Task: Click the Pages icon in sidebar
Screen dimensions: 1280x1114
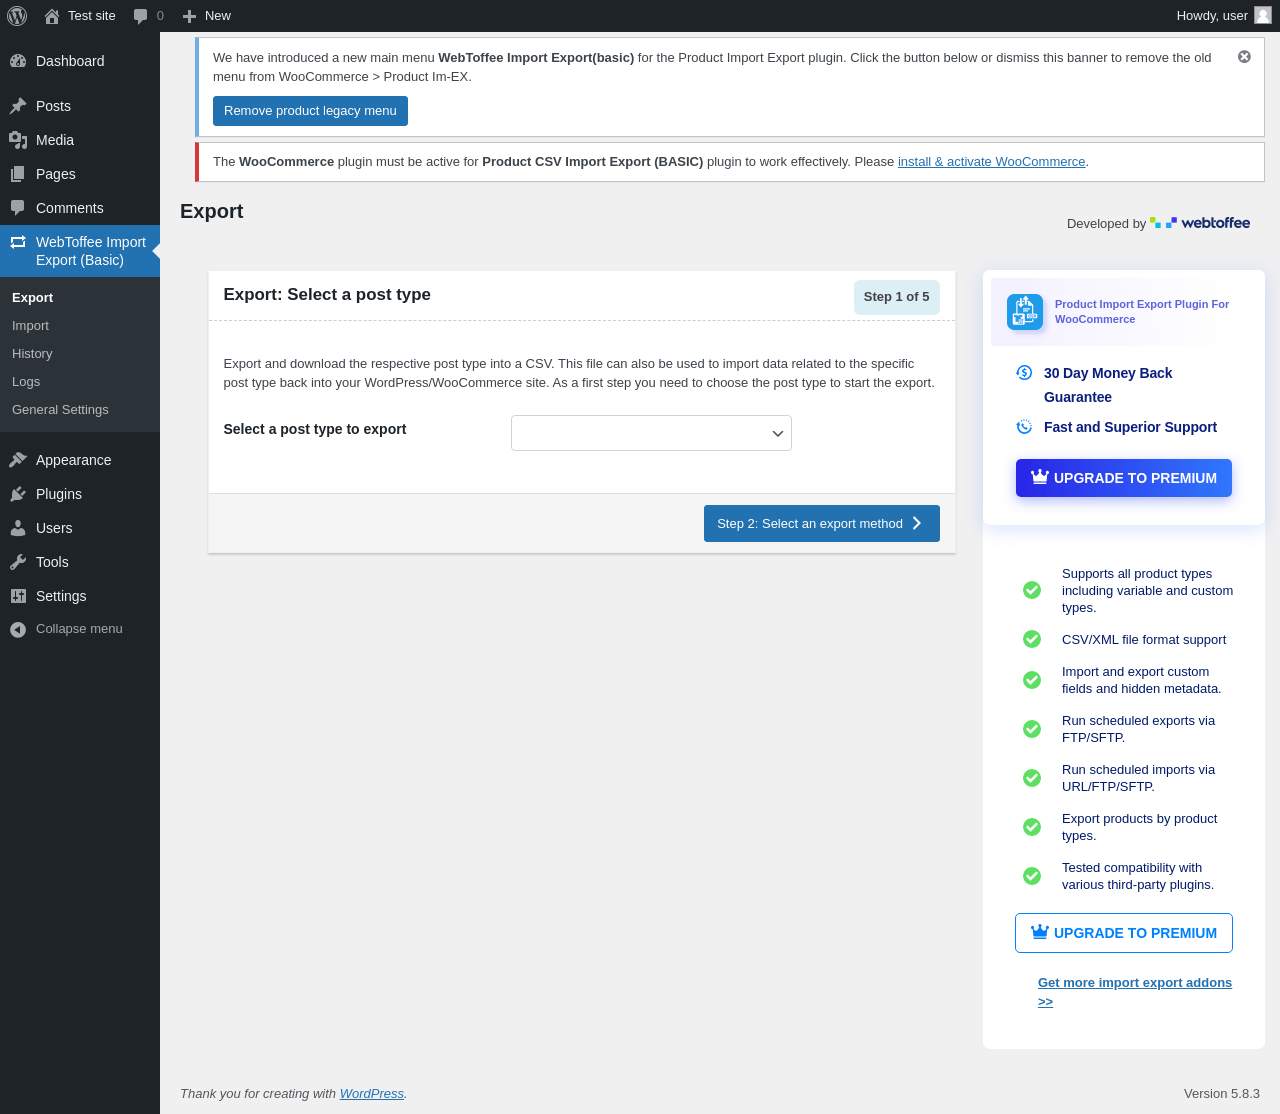Action: click(x=18, y=174)
